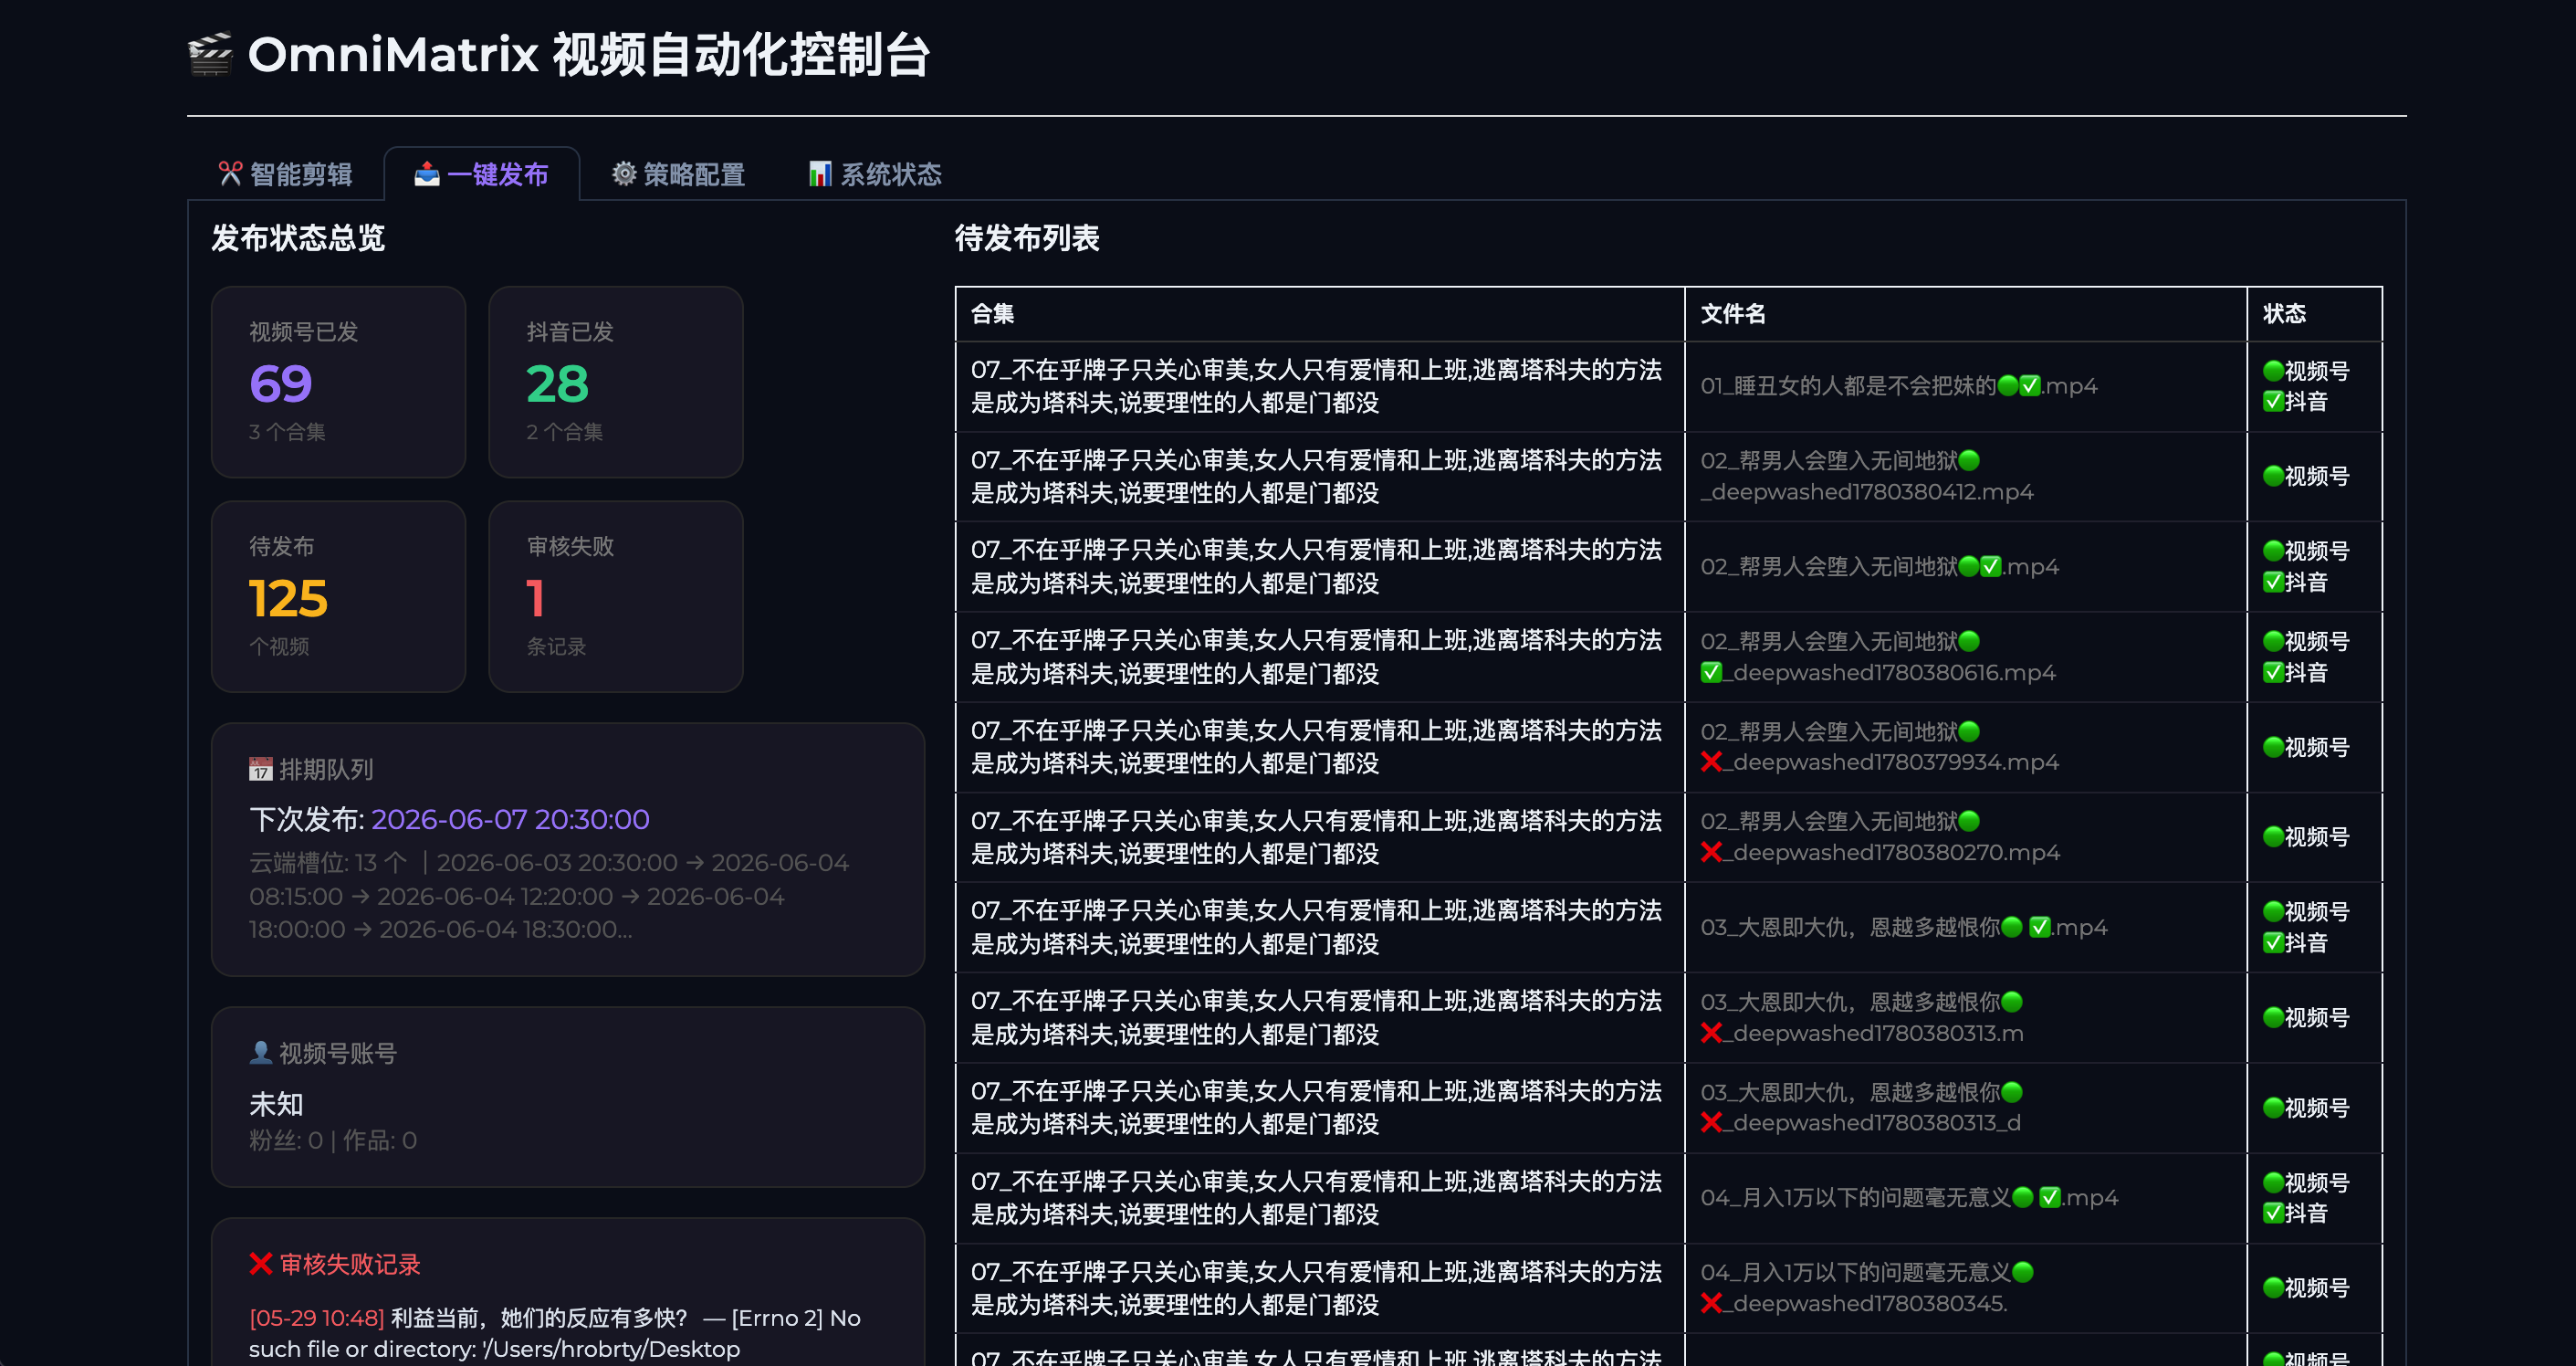
Task: Open the 智能剪辑 tab
Action: point(285,174)
